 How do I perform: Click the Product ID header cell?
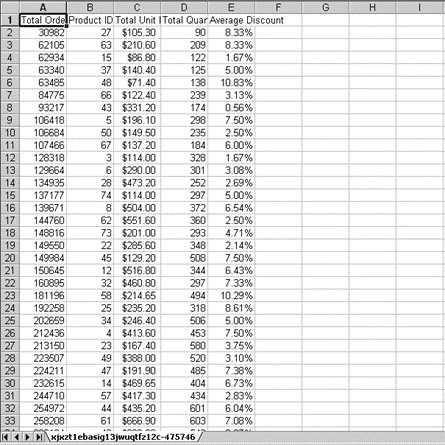(x=90, y=20)
